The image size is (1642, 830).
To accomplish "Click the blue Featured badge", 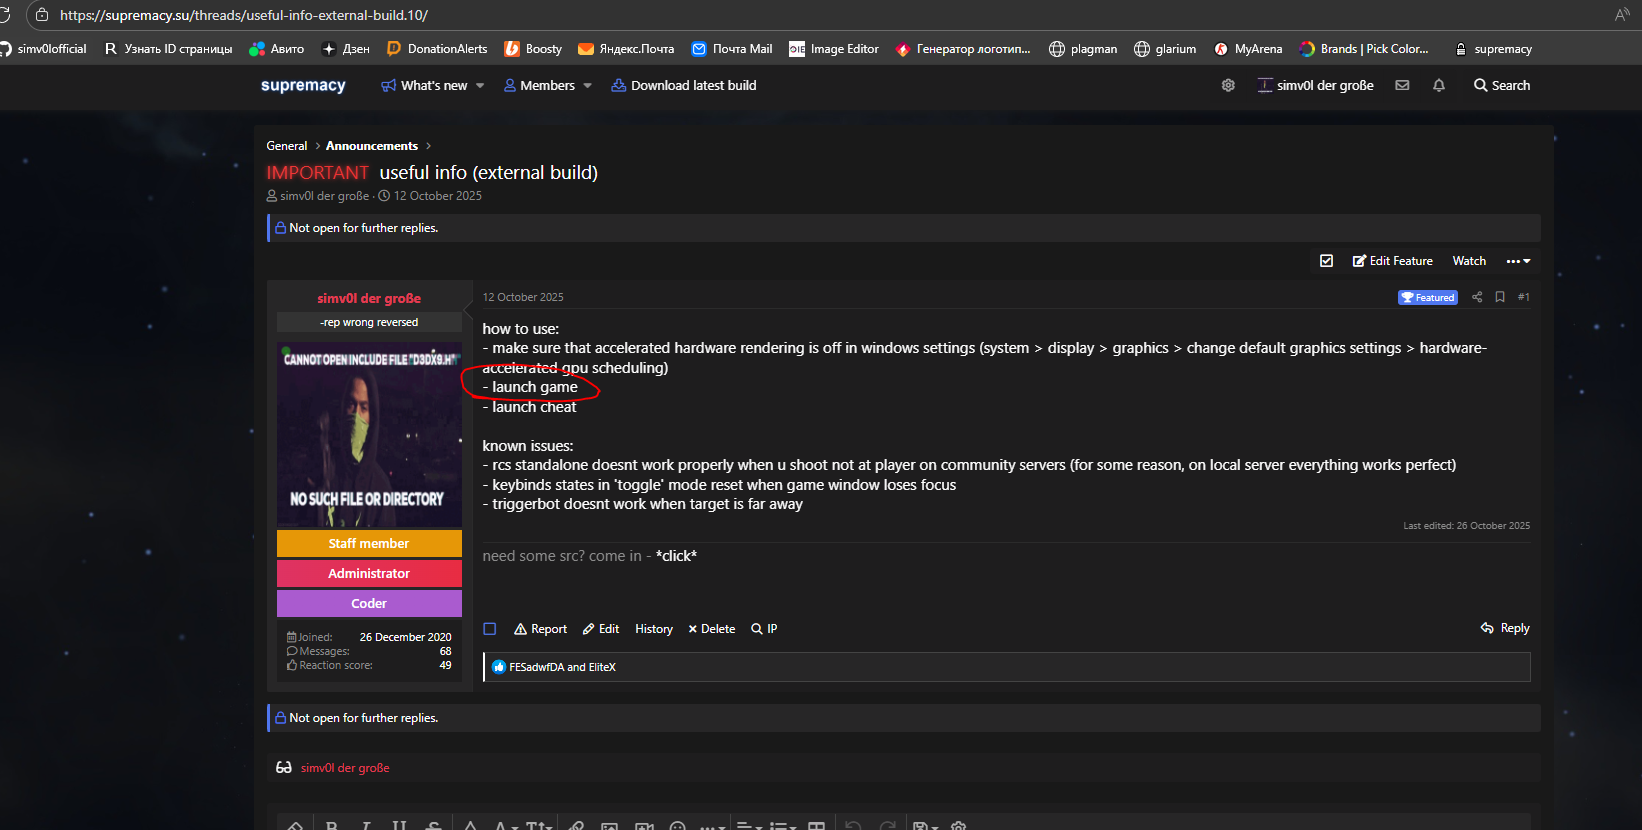I will 1427,298.
